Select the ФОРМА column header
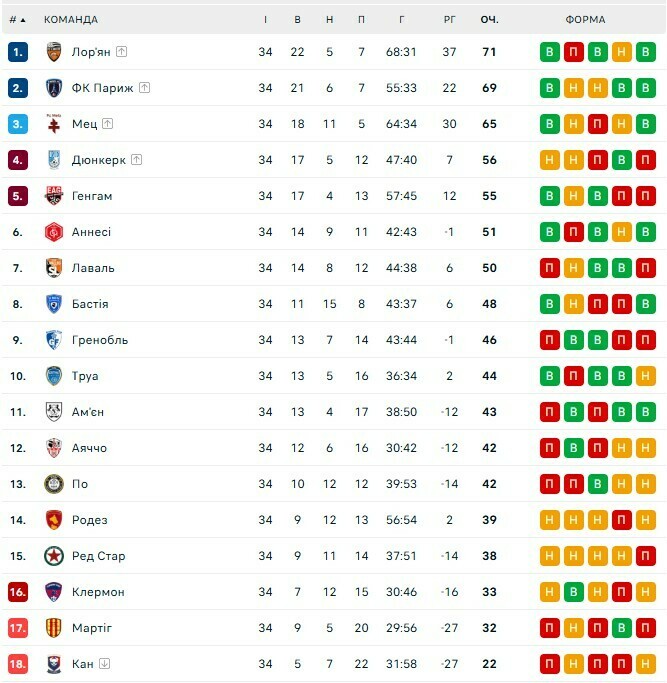Image resolution: width=667 pixels, height=683 pixels. [x=585, y=19]
